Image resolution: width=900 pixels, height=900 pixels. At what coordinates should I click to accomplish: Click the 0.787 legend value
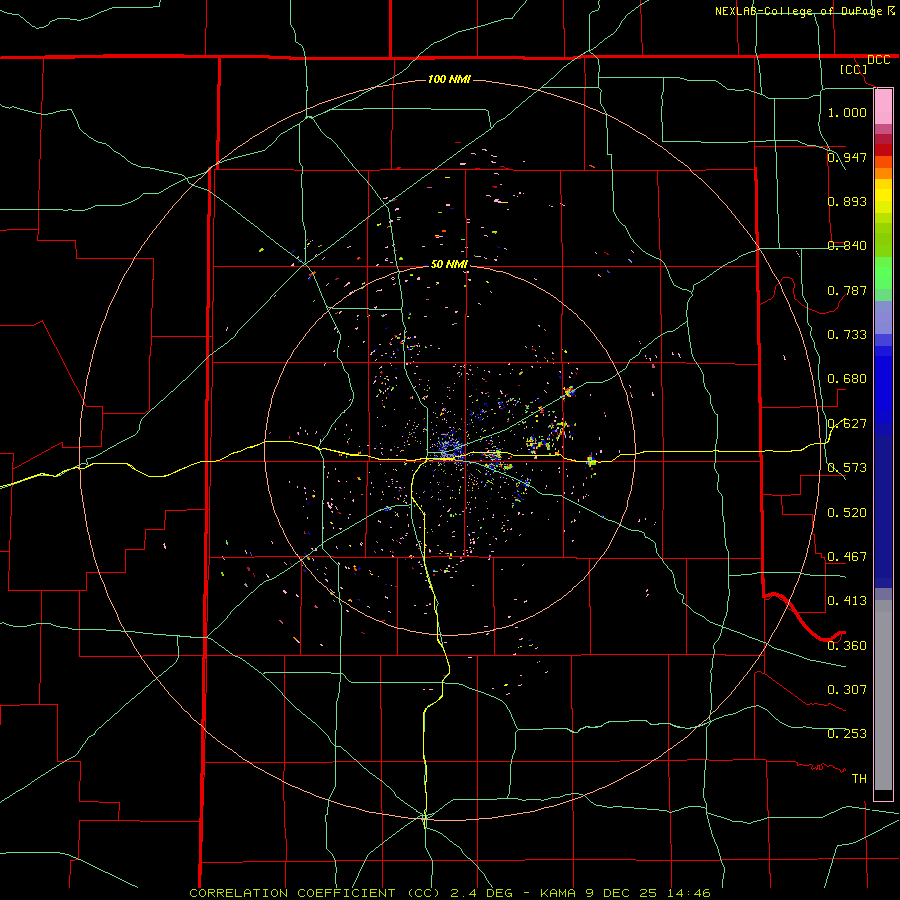[x=847, y=290]
